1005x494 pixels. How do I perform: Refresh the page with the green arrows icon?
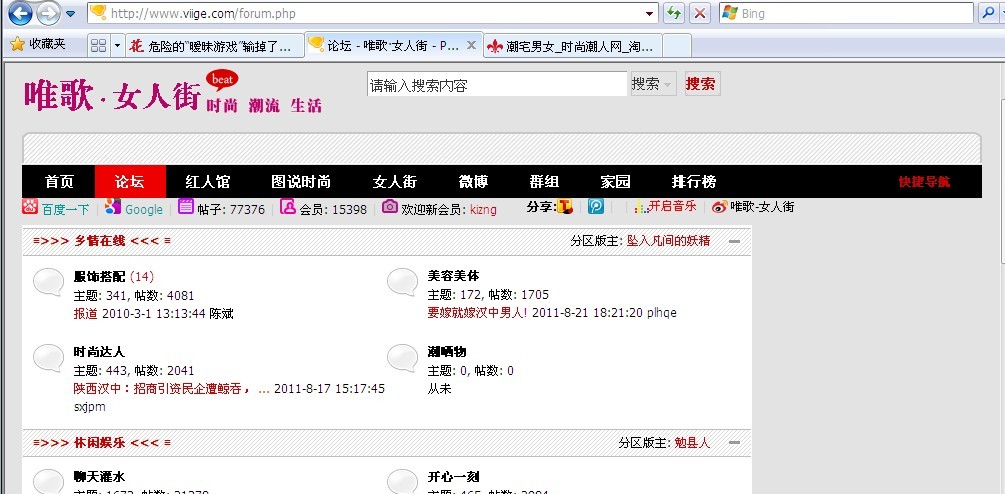pyautogui.click(x=673, y=13)
